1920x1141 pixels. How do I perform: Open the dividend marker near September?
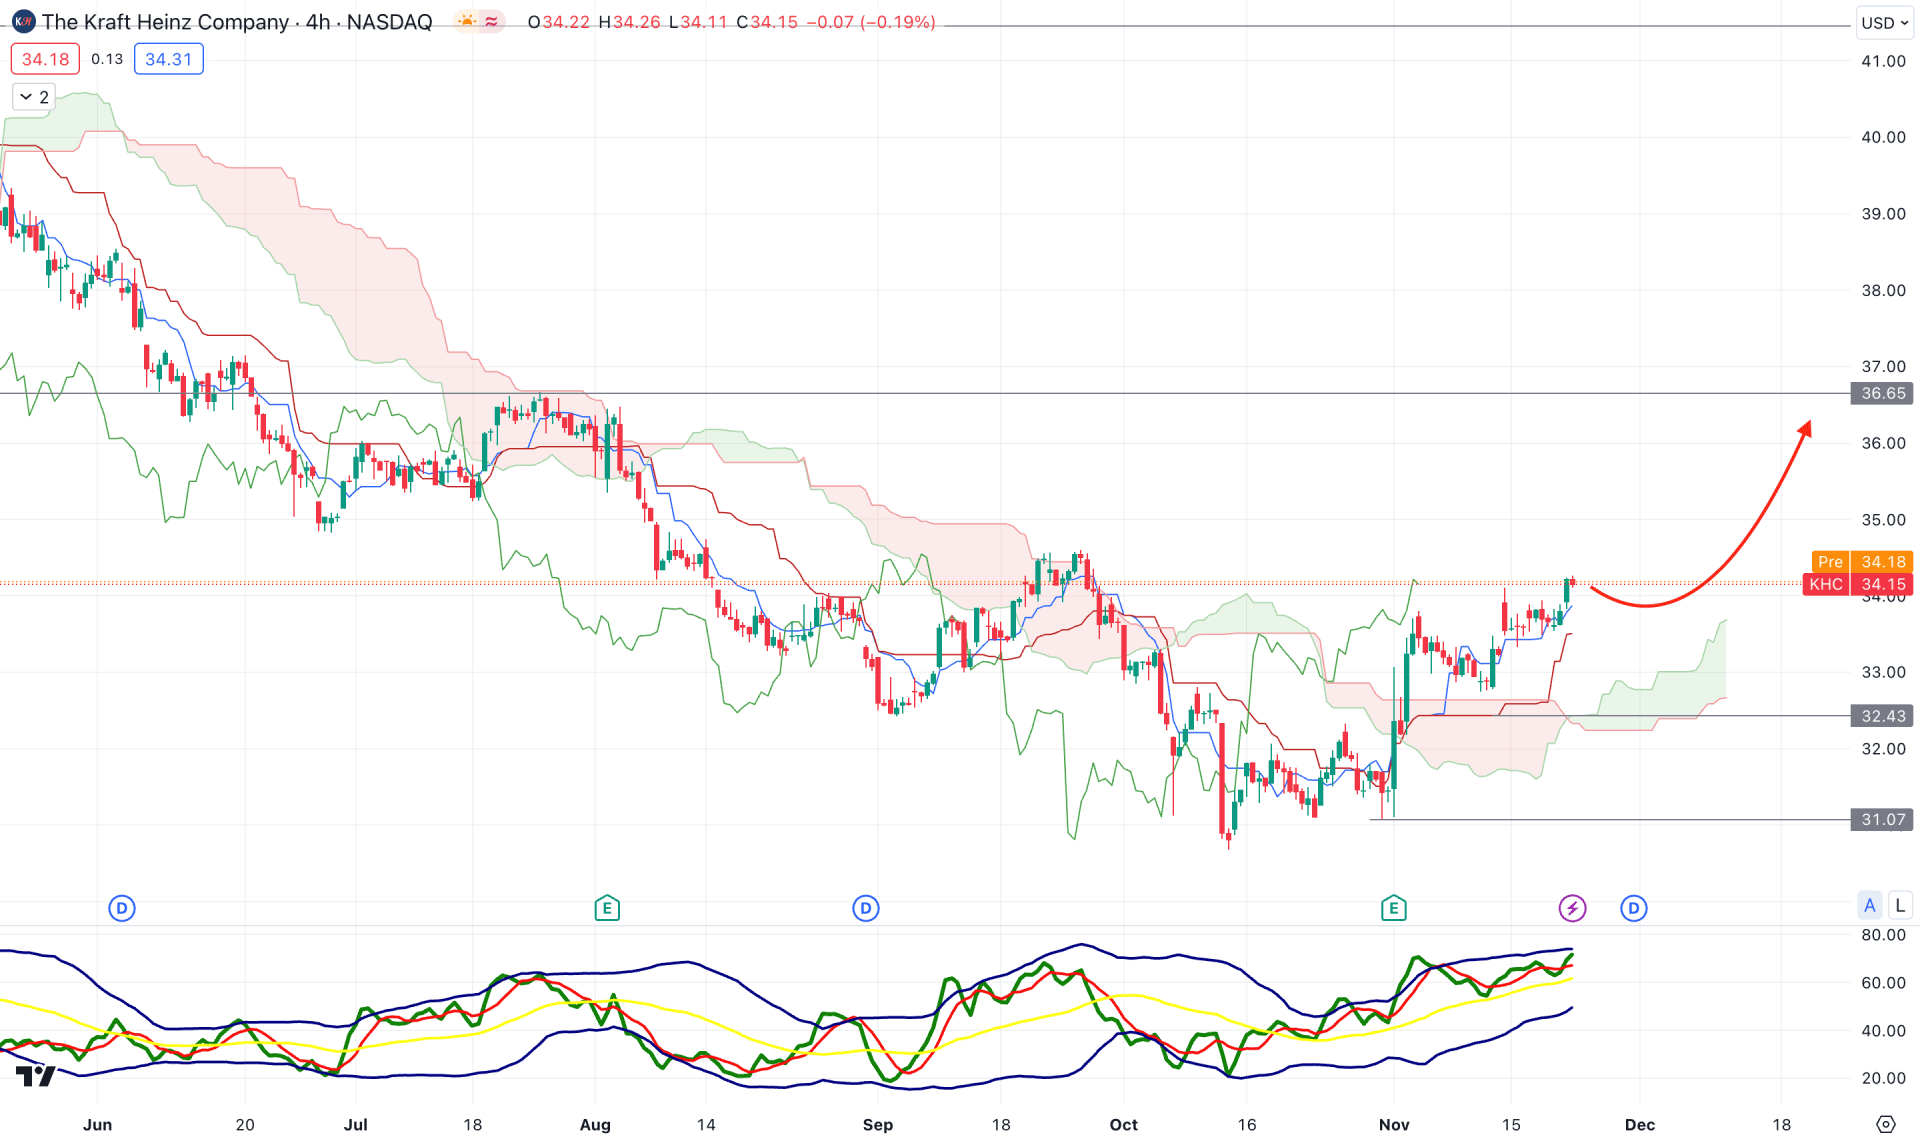click(866, 908)
